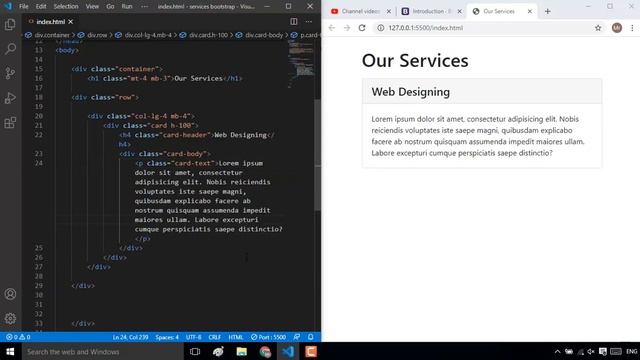
Task: Open the Run menu
Action: pyautogui.click(x=127, y=7)
